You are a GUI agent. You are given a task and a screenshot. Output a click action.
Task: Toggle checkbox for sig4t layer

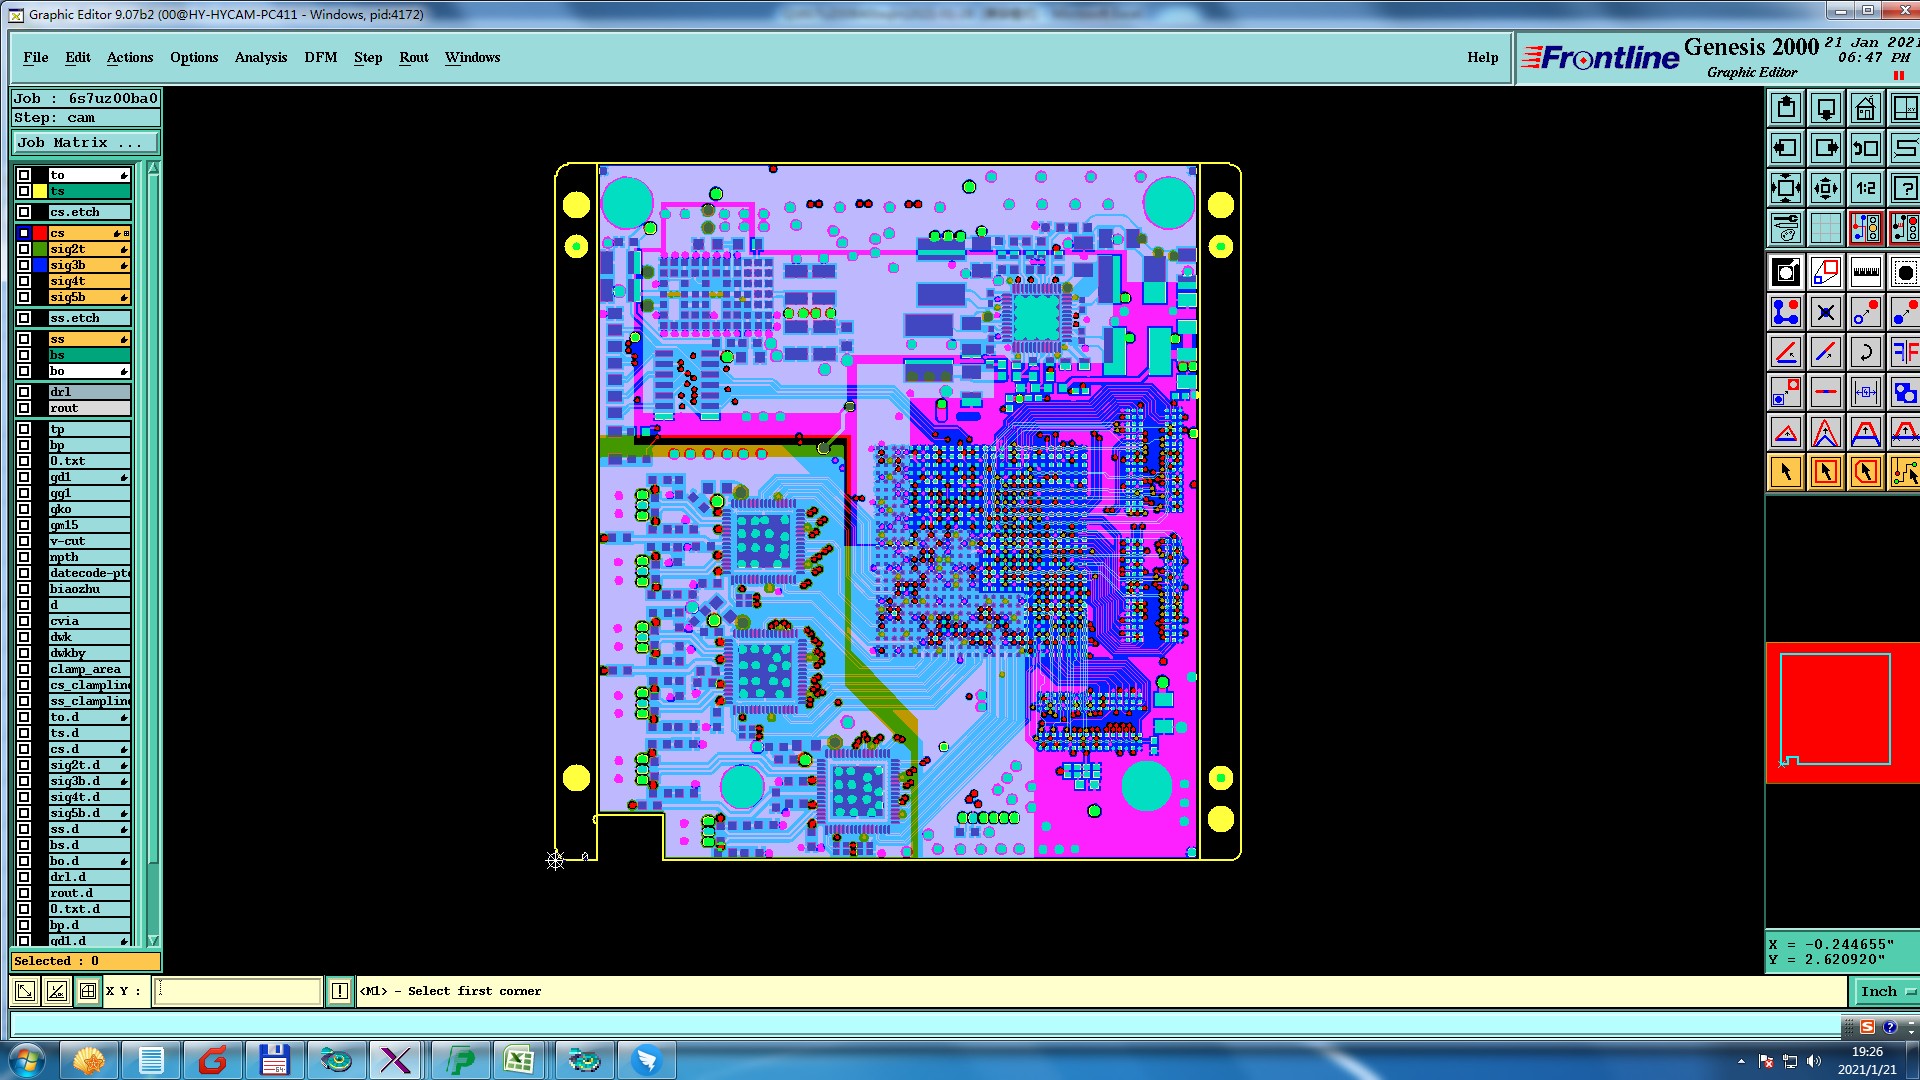coord(24,281)
